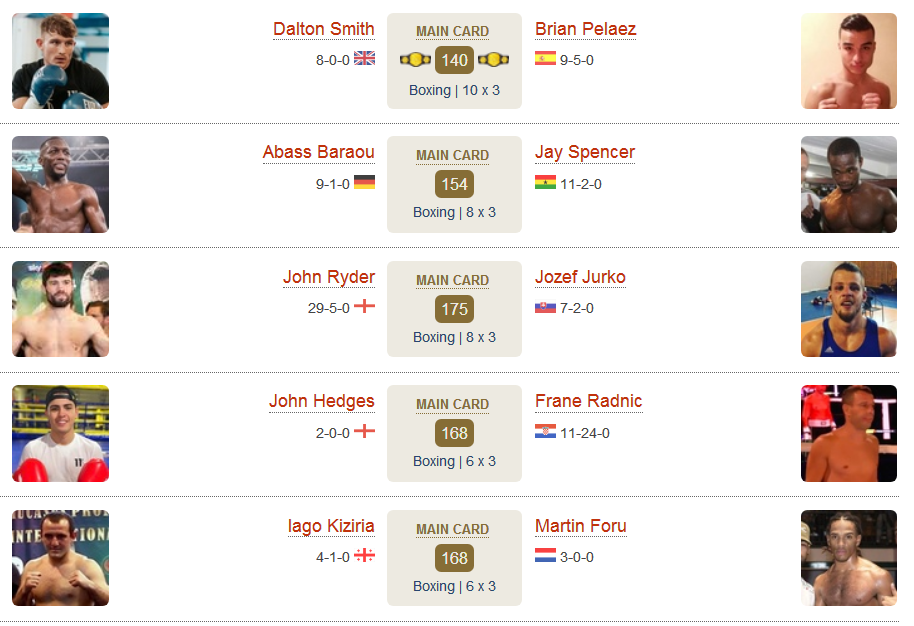Viewport: 914px width, 626px height.
Task: Click the German flag beside Abass Baraou's record
Action: tap(364, 182)
